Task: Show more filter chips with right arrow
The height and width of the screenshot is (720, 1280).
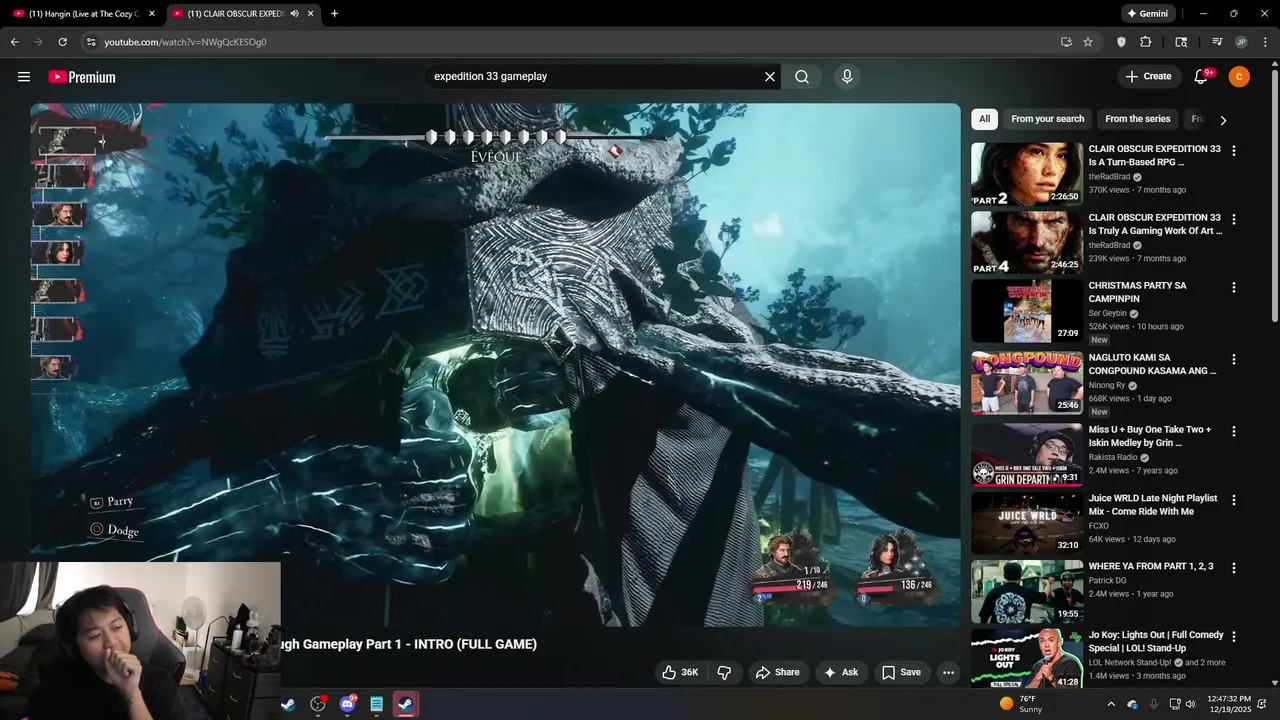Action: [1222, 120]
